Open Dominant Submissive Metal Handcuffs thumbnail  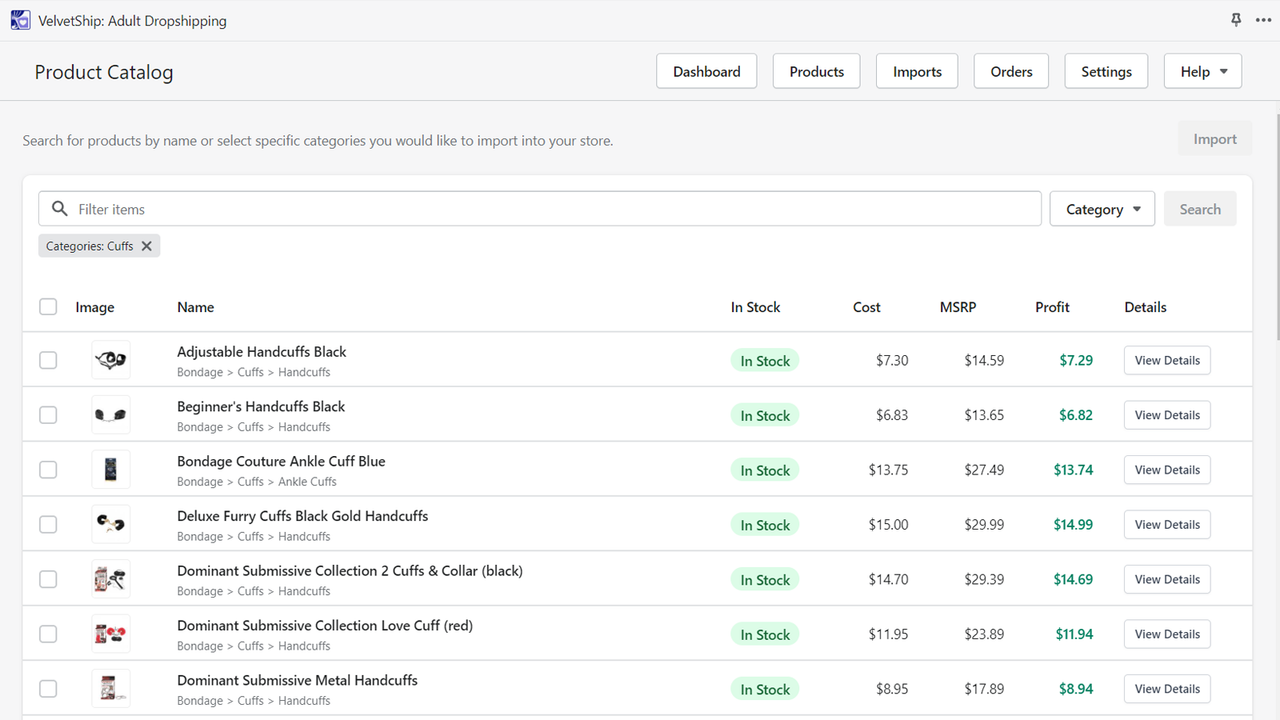111,689
